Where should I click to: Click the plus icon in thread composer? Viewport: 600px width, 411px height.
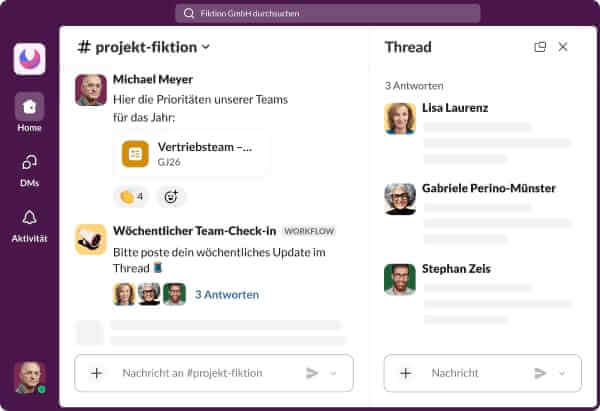tap(406, 373)
